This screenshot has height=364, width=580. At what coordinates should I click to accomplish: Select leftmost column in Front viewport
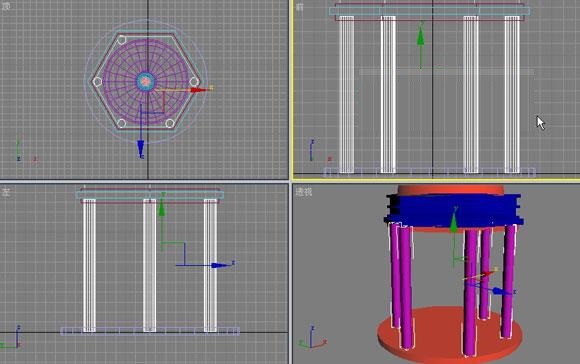(x=347, y=94)
